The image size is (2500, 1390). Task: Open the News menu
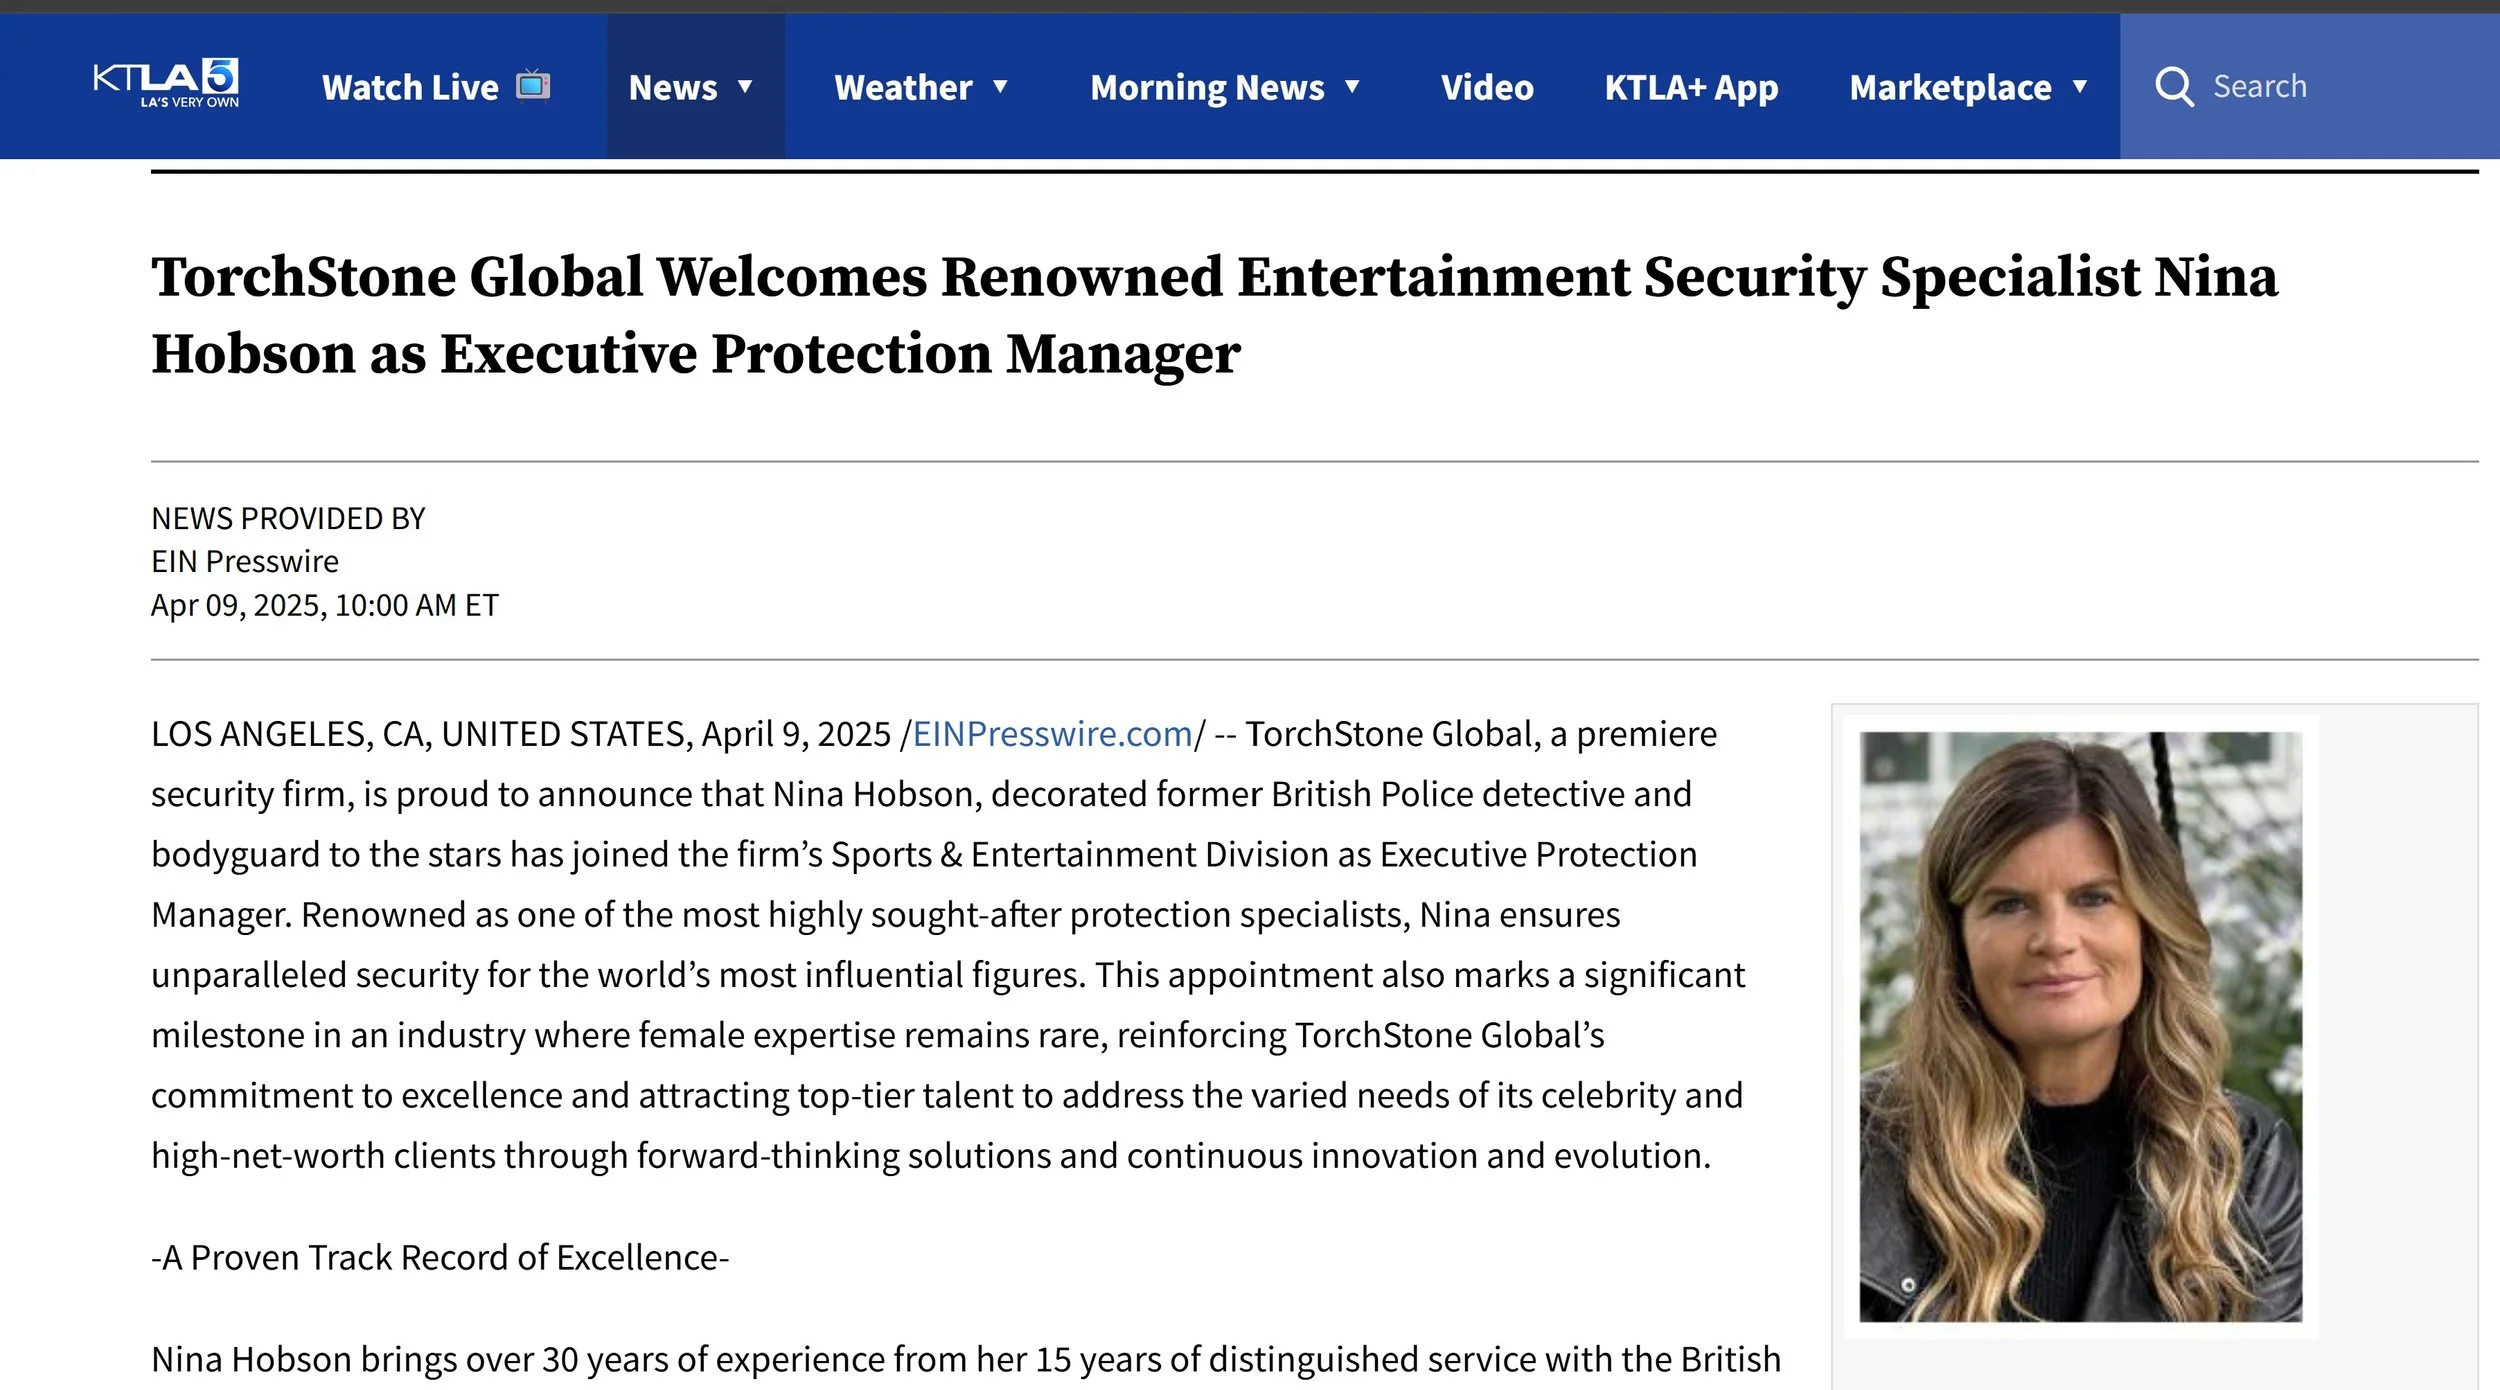673,88
